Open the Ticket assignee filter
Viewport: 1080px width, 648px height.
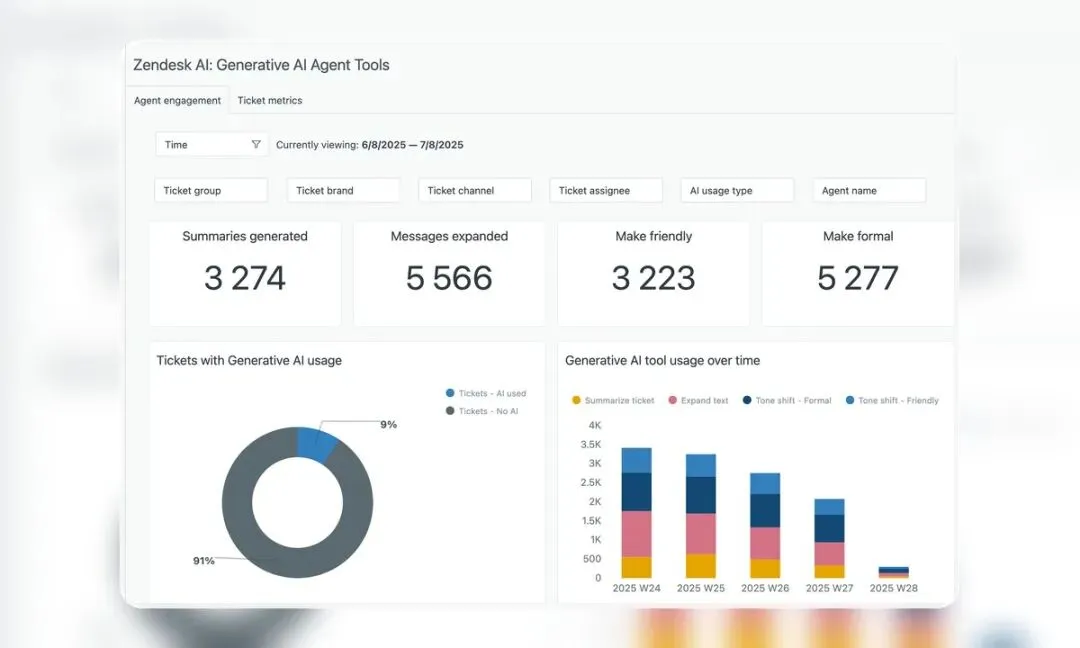pyautogui.click(x=606, y=191)
